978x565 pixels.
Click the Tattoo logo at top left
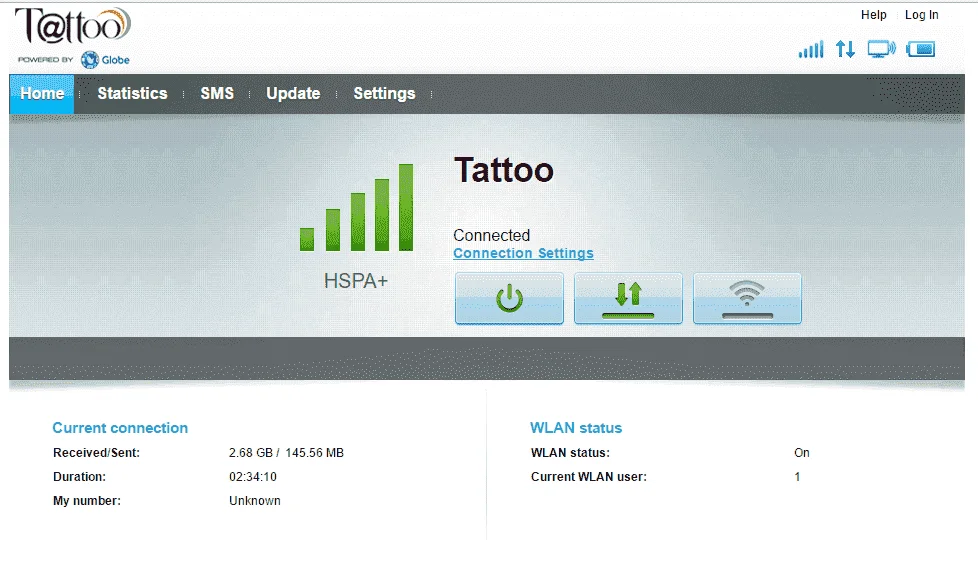tap(72, 26)
